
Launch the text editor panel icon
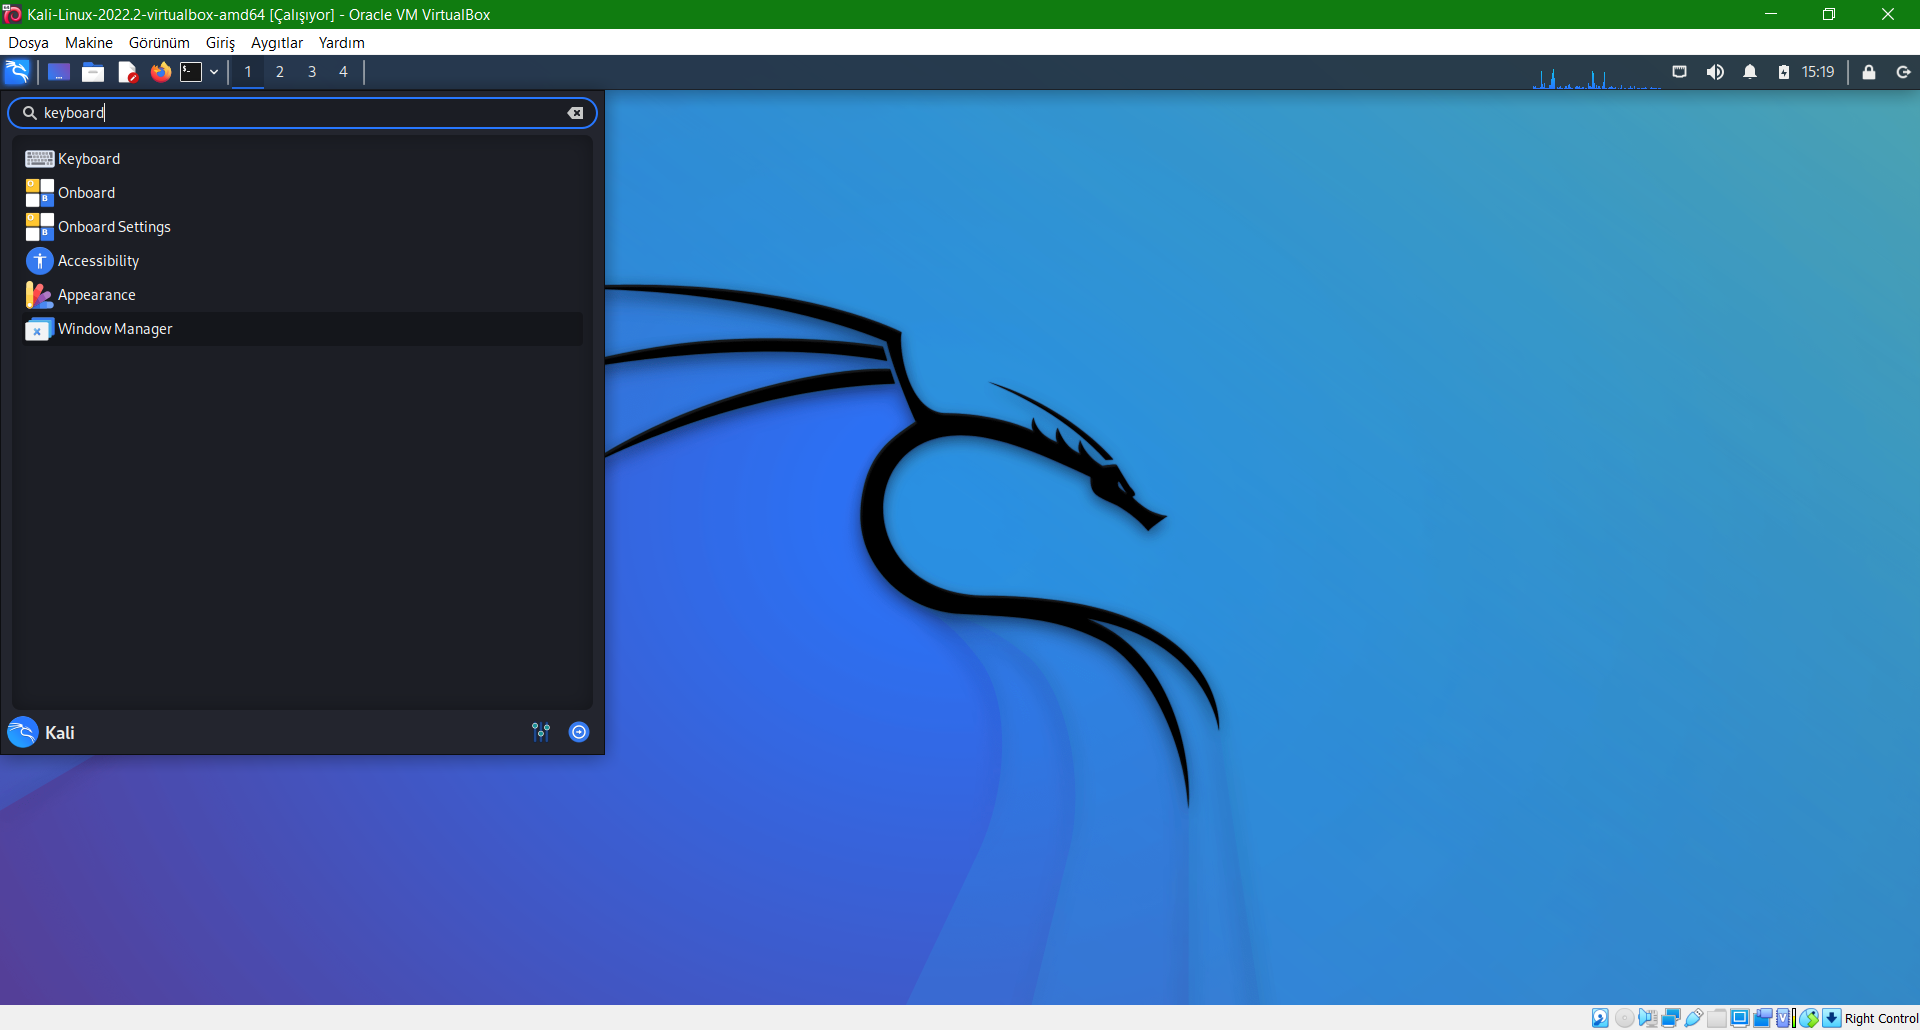coord(127,72)
